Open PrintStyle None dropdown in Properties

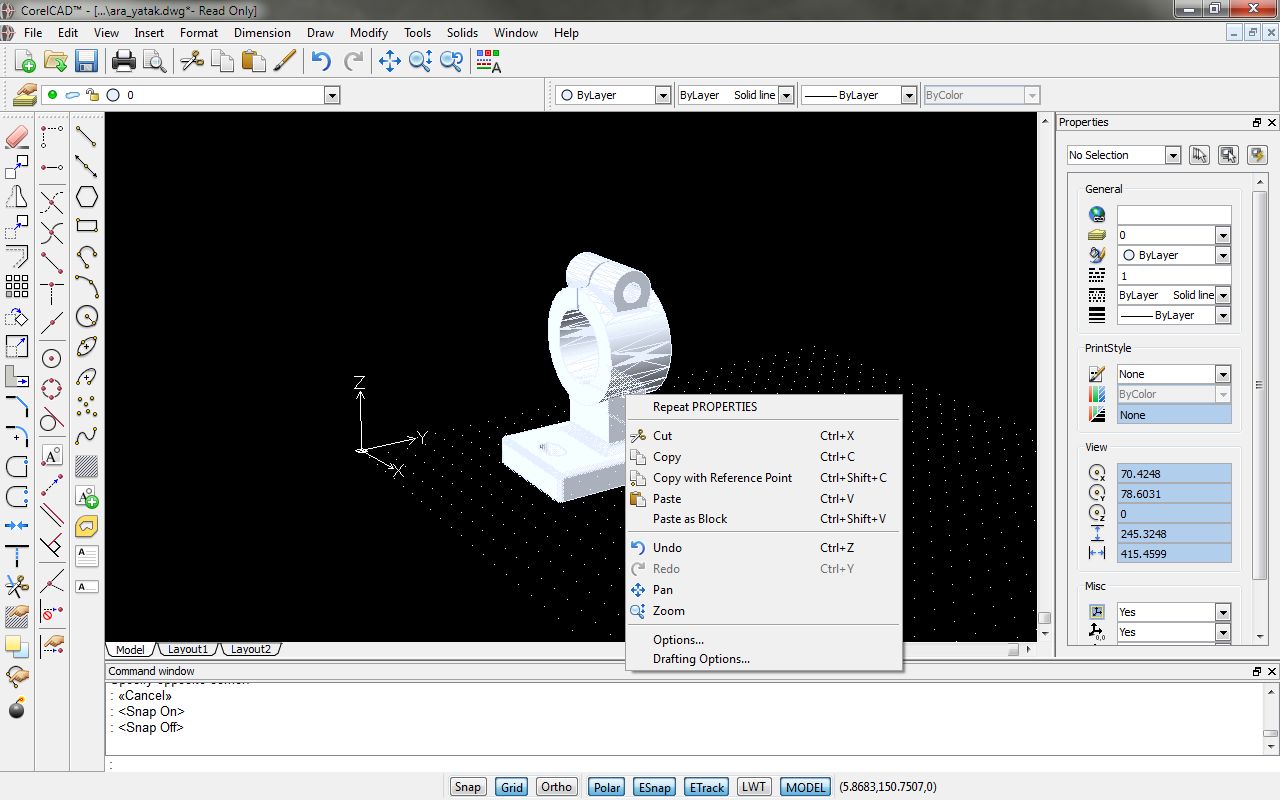[1222, 374]
